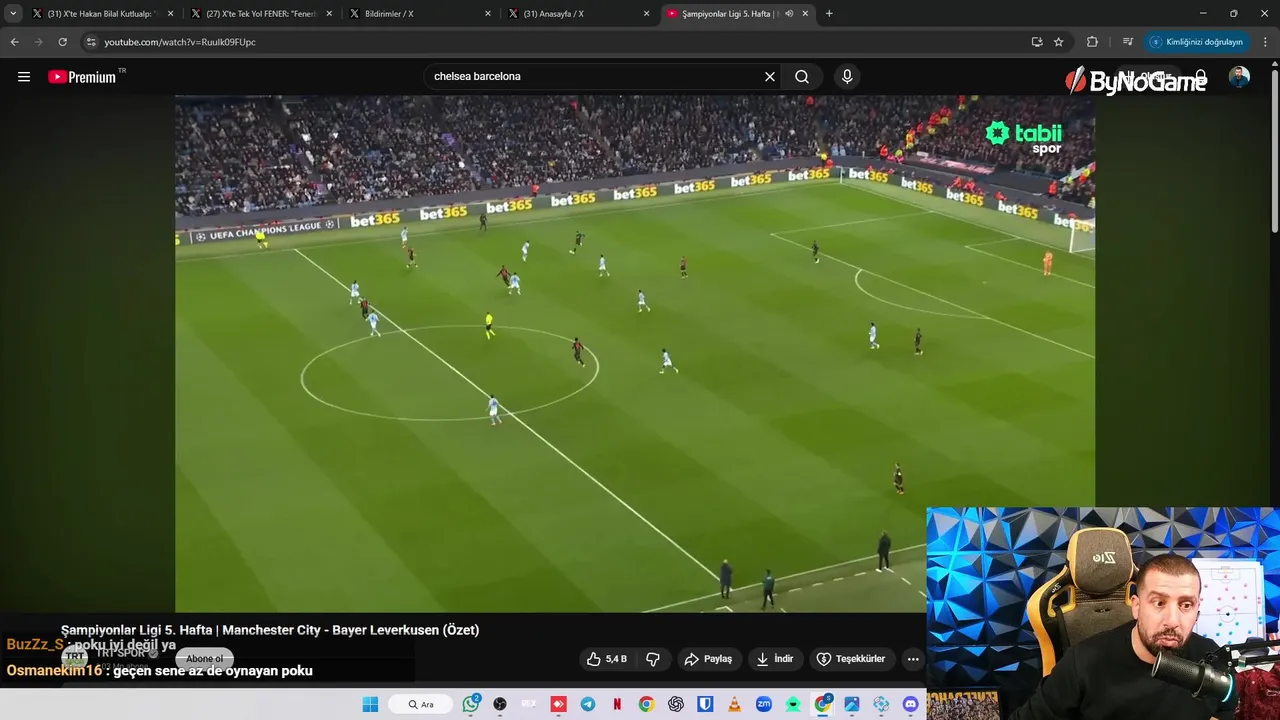
Task: Open Discord from the taskbar
Action: point(910,704)
